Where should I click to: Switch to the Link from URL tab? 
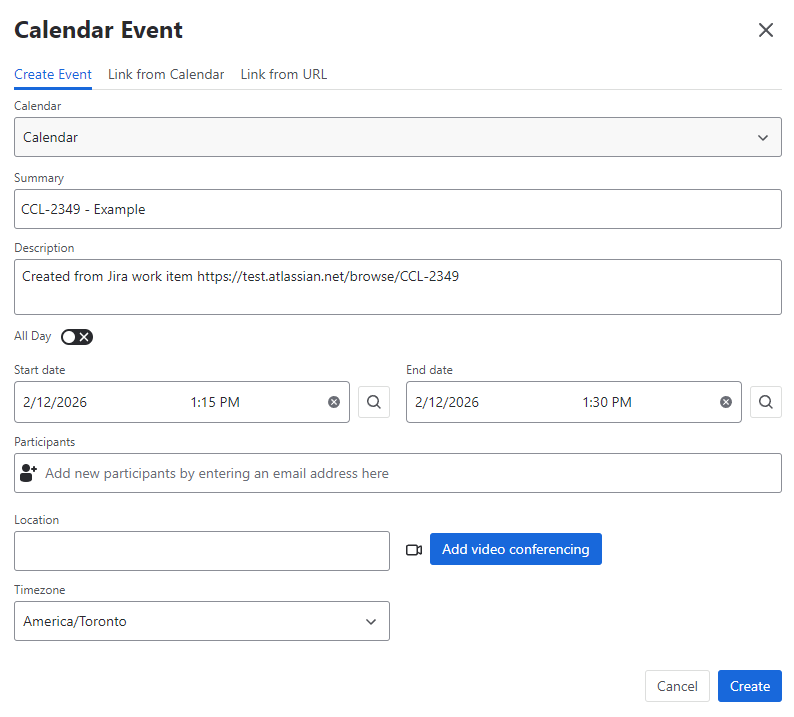pos(283,74)
